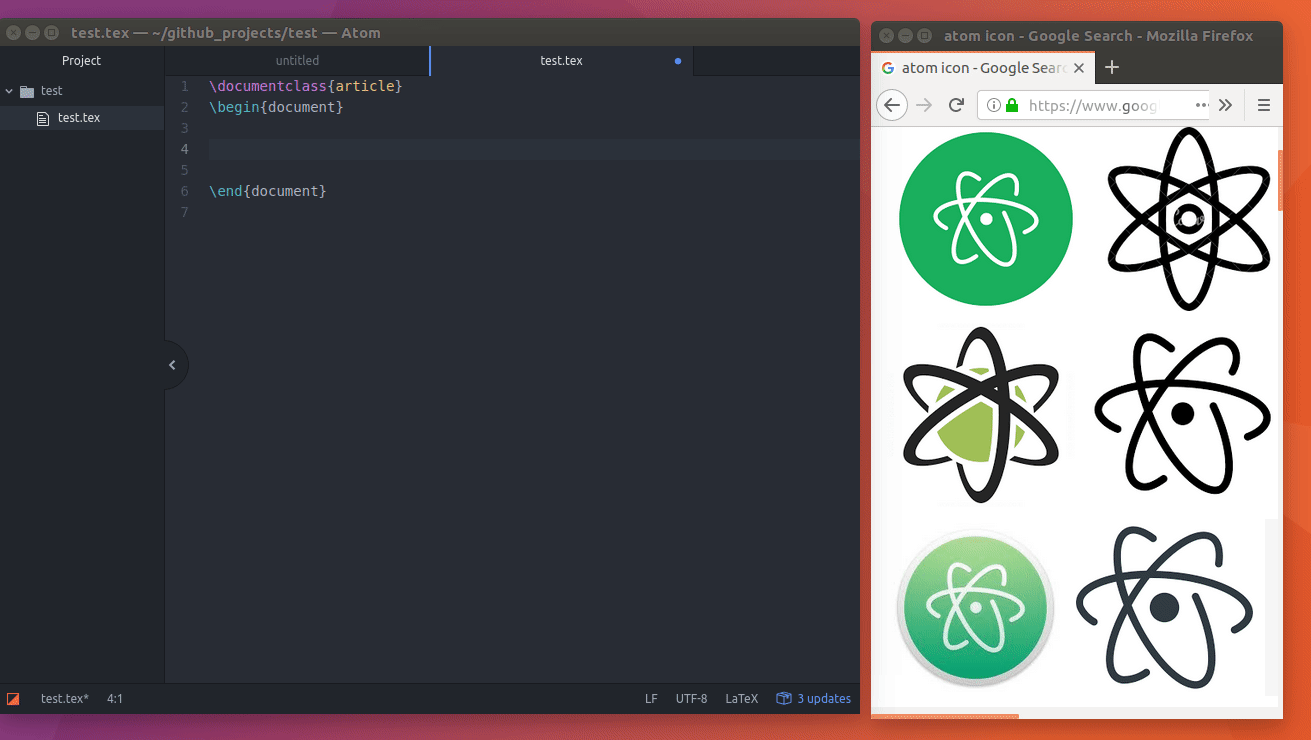Open the green circle Atom logo image
The image size is (1311, 740).
pos(986,218)
